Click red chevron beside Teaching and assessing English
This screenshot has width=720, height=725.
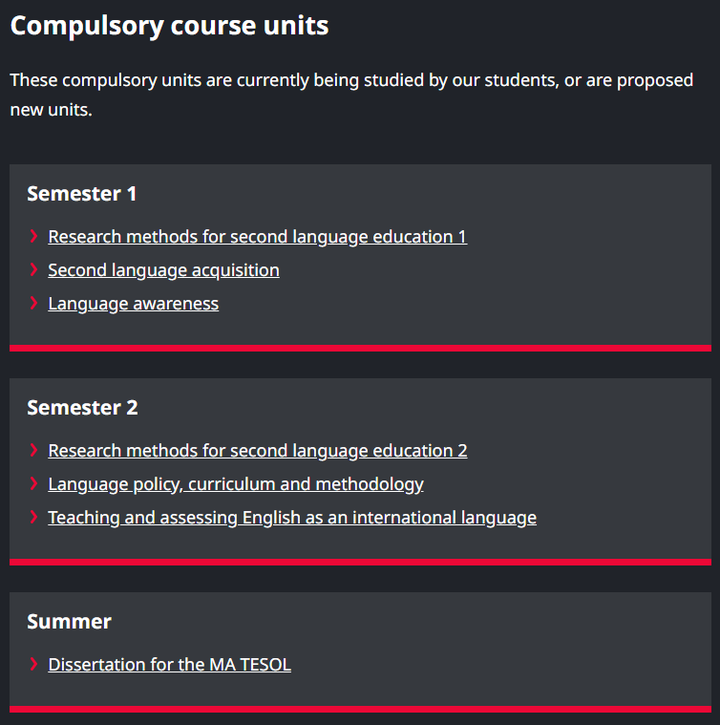pos(34,517)
